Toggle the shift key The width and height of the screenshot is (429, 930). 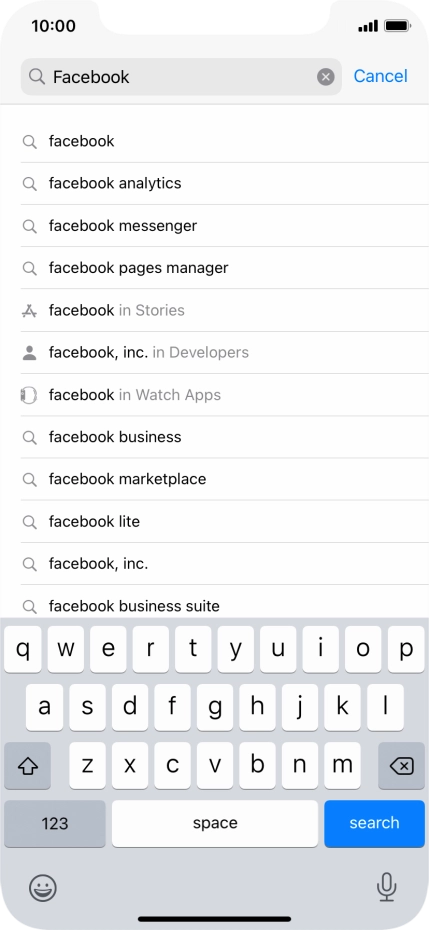point(27,766)
